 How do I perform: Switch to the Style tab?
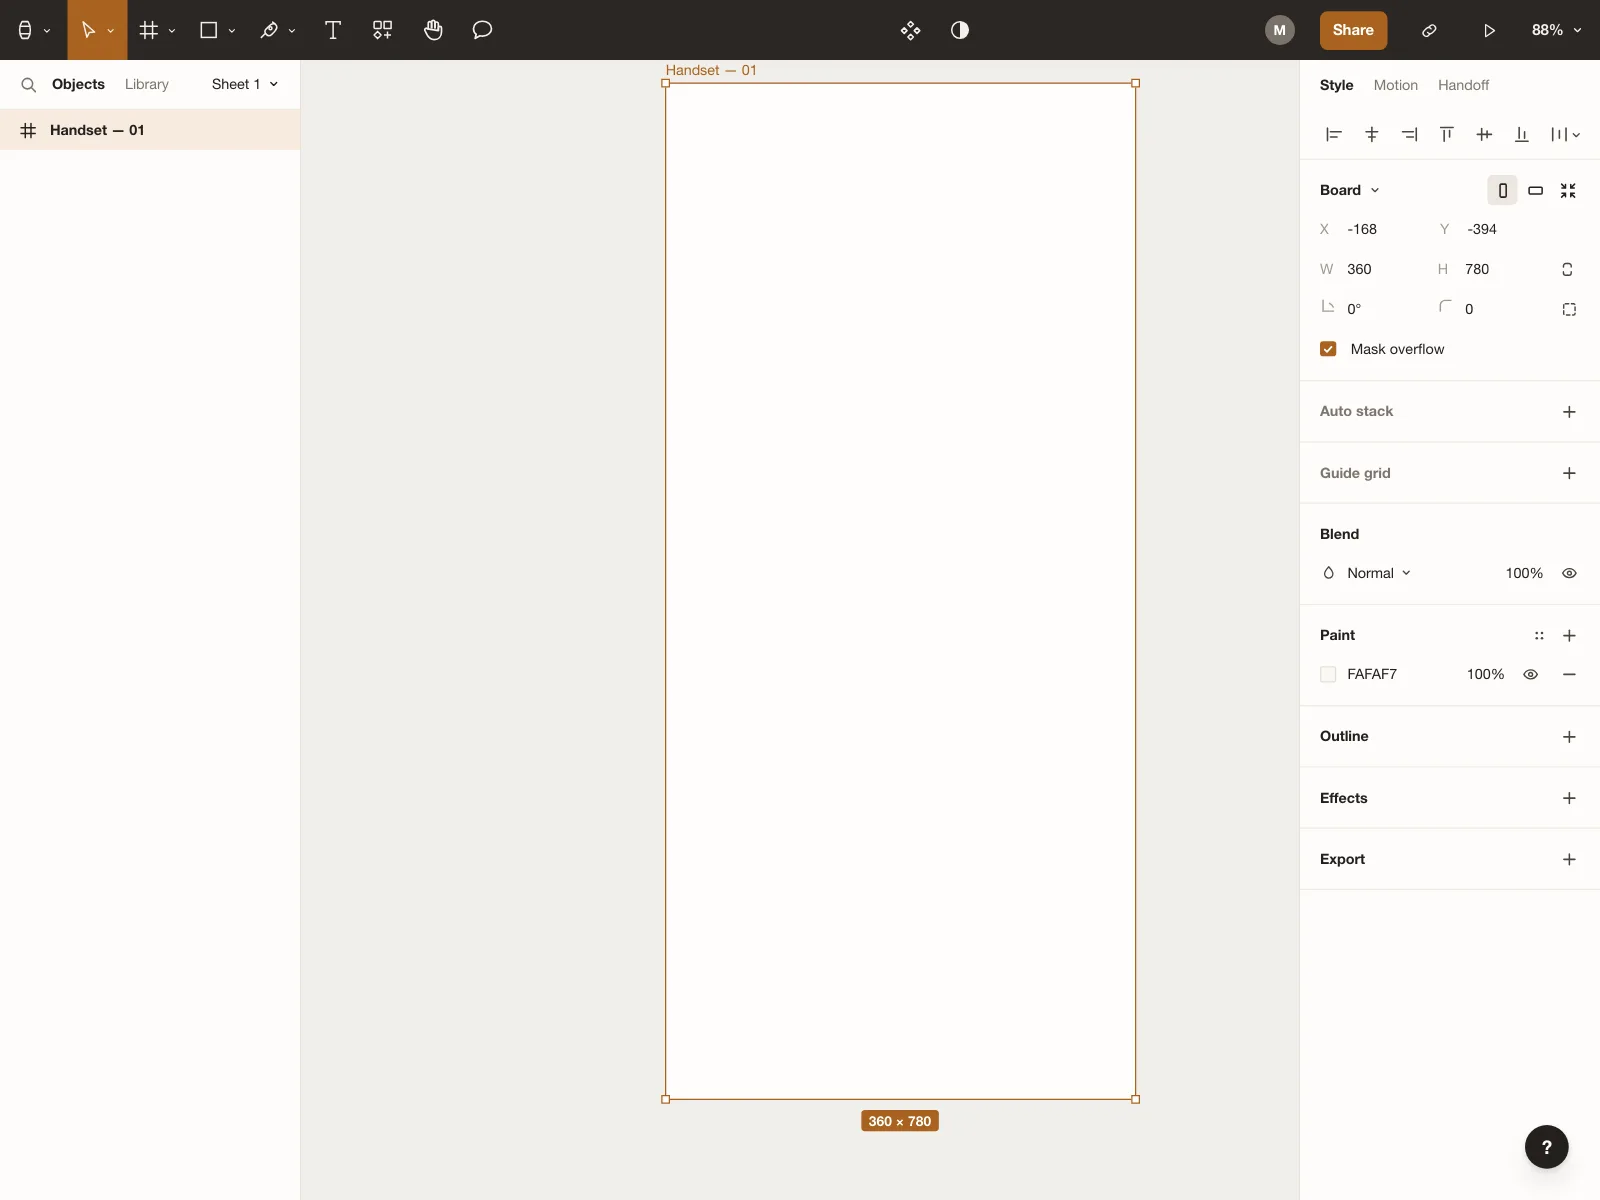point(1336,85)
